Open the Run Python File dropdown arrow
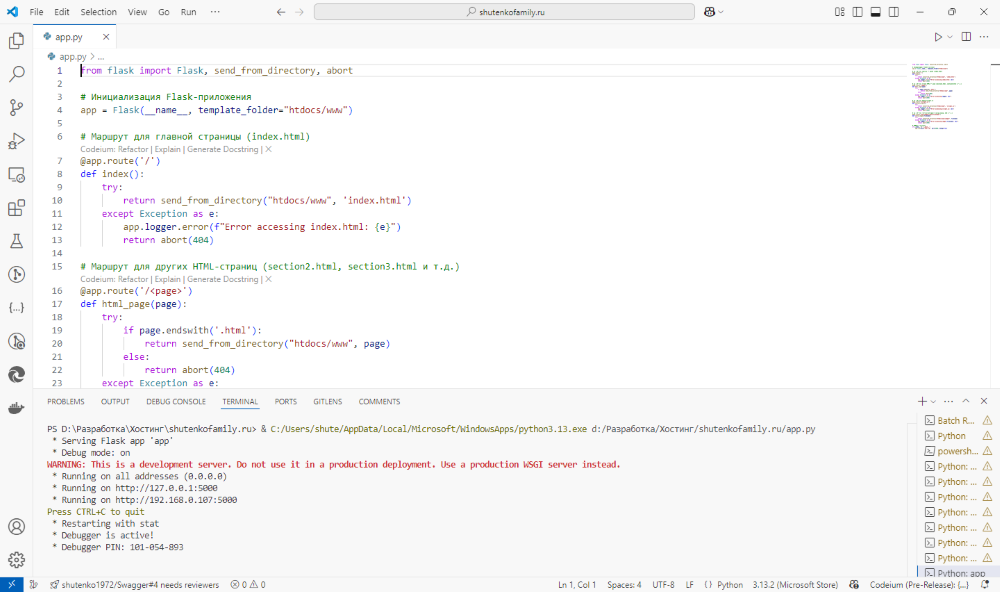 pos(949,36)
